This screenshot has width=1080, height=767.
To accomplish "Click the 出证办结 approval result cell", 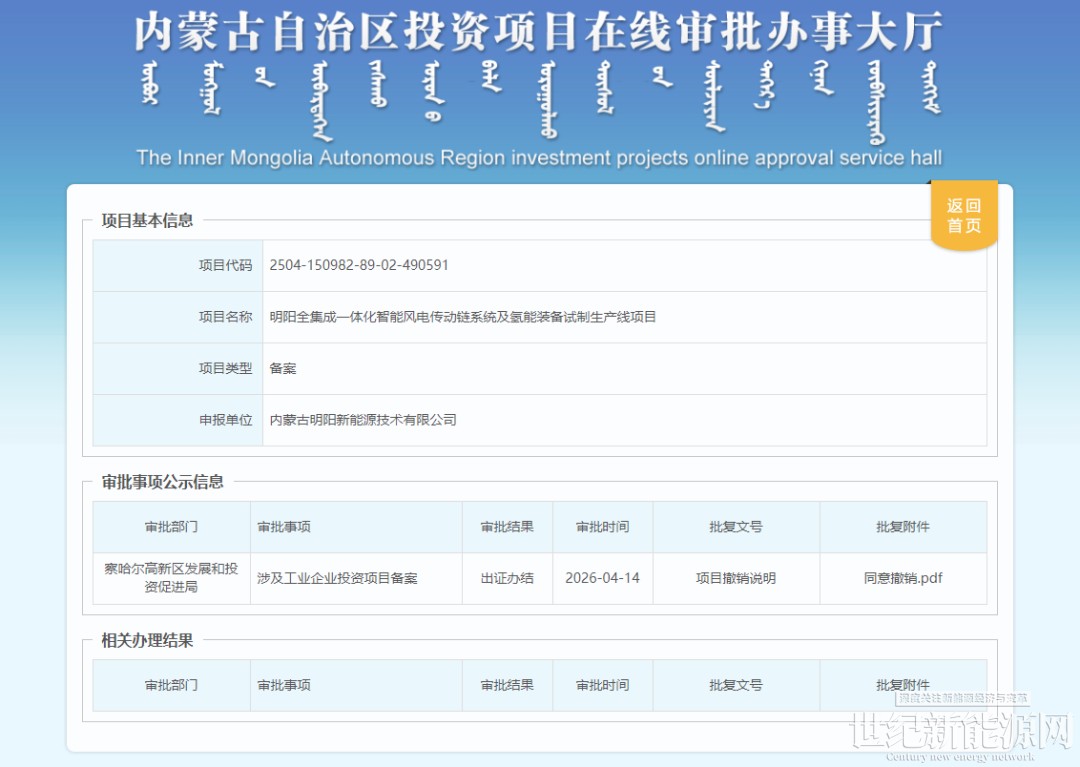I will tap(507, 578).
